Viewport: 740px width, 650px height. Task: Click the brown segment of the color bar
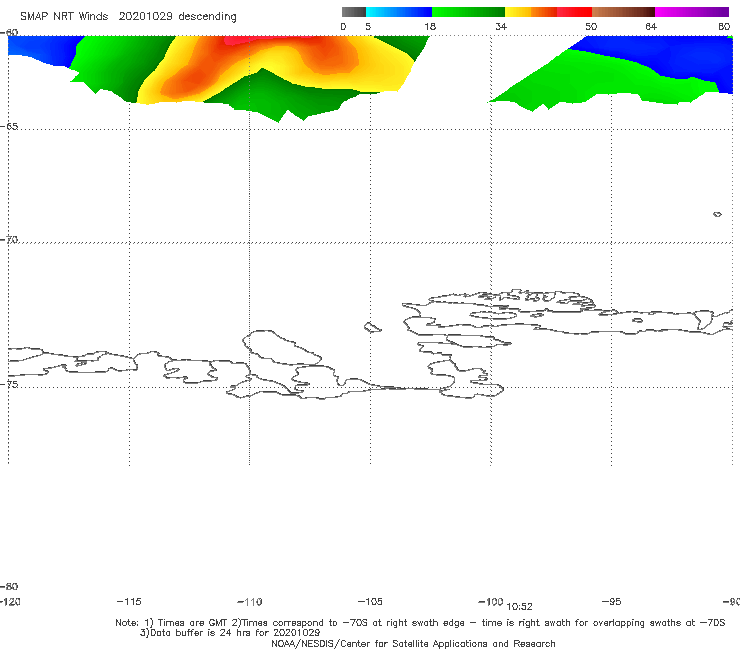pyautogui.click(x=623, y=12)
